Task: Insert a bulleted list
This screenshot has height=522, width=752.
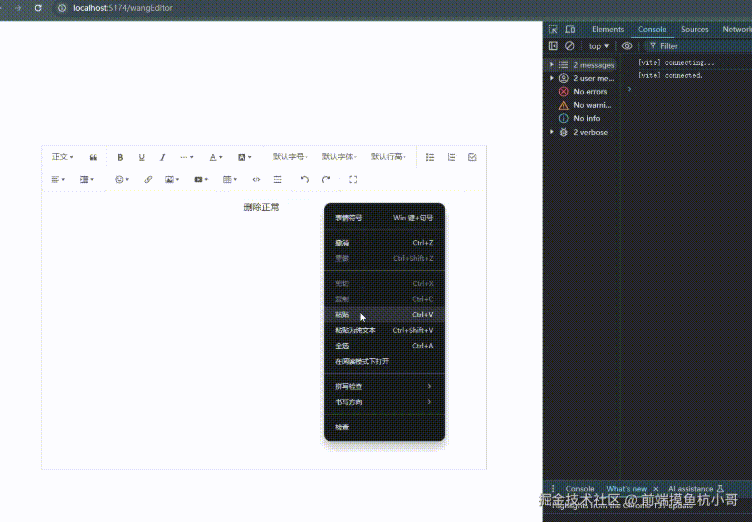Action: pyautogui.click(x=430, y=157)
